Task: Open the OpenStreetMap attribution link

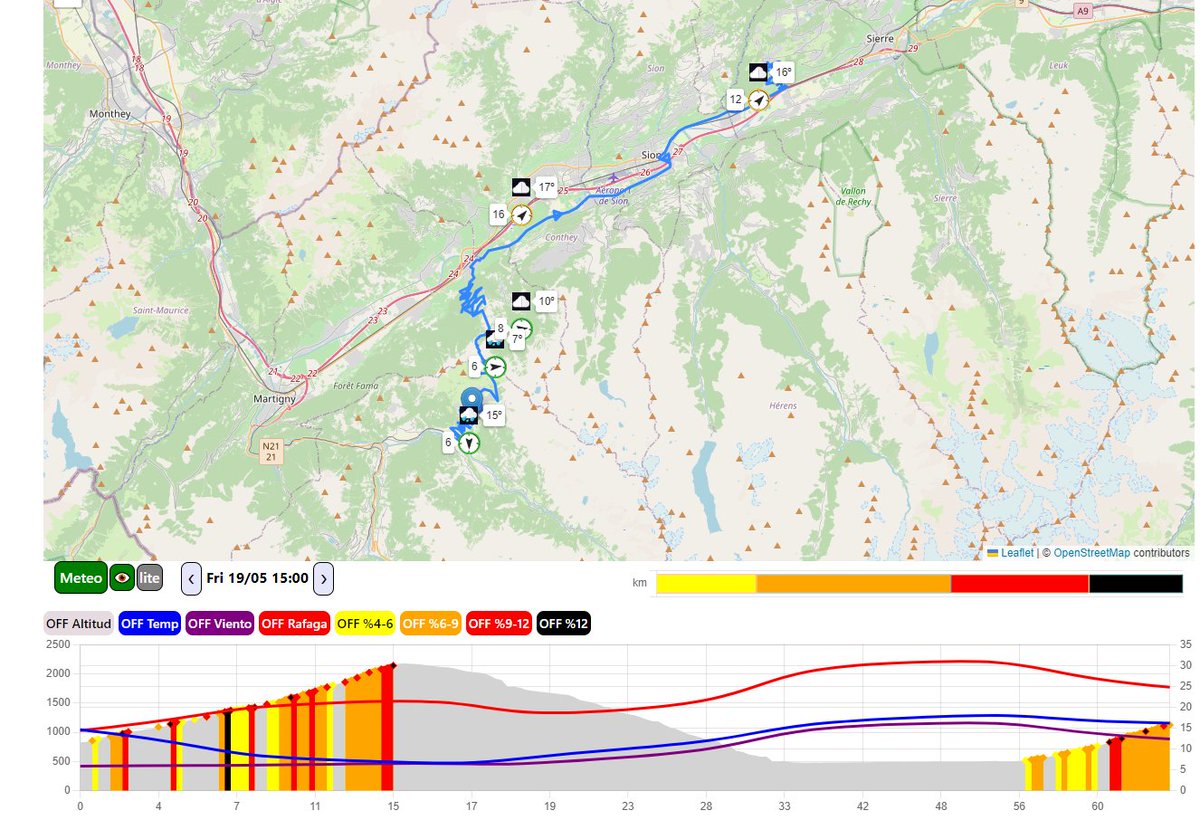Action: pos(1092,552)
